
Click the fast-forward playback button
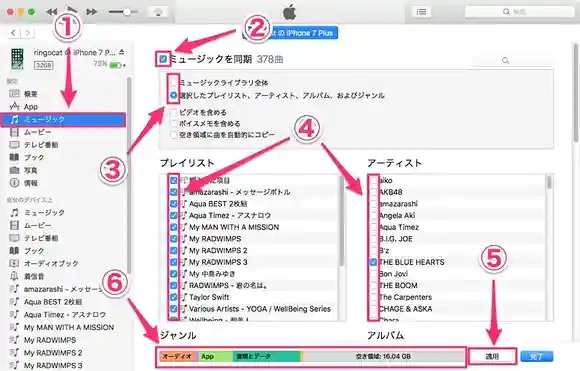click(x=91, y=12)
